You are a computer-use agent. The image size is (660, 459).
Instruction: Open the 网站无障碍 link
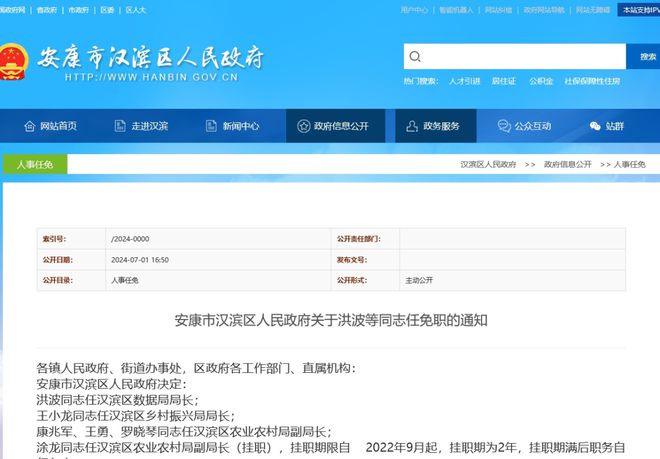593,10
